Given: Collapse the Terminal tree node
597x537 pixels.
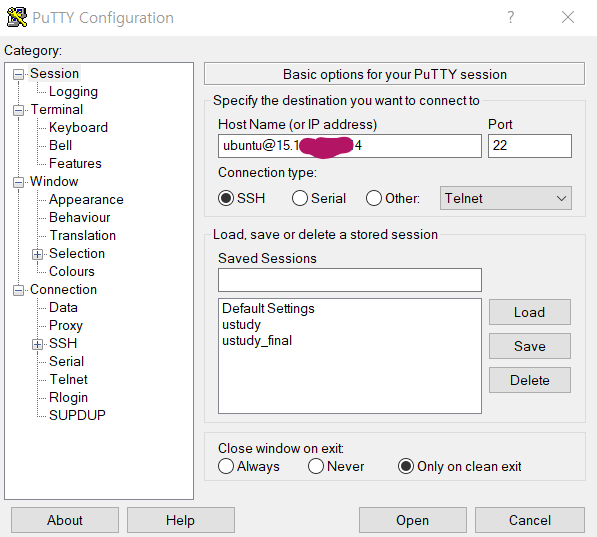Looking at the screenshot, I should click(x=18, y=110).
